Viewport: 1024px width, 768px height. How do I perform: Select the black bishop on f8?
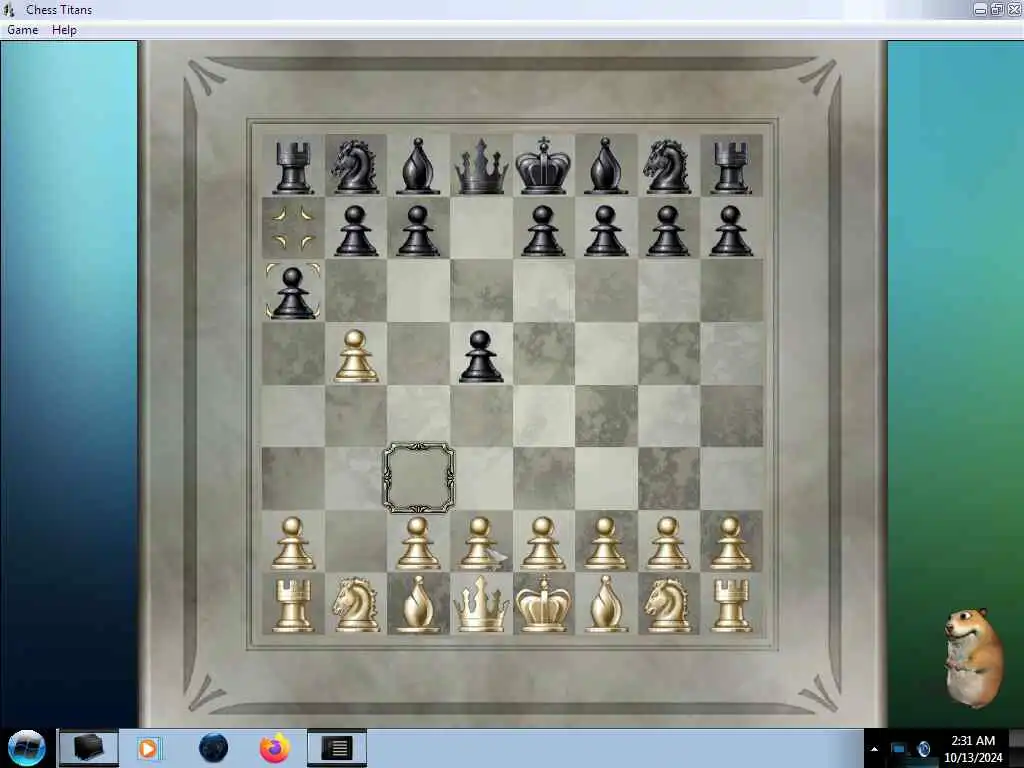(605, 166)
